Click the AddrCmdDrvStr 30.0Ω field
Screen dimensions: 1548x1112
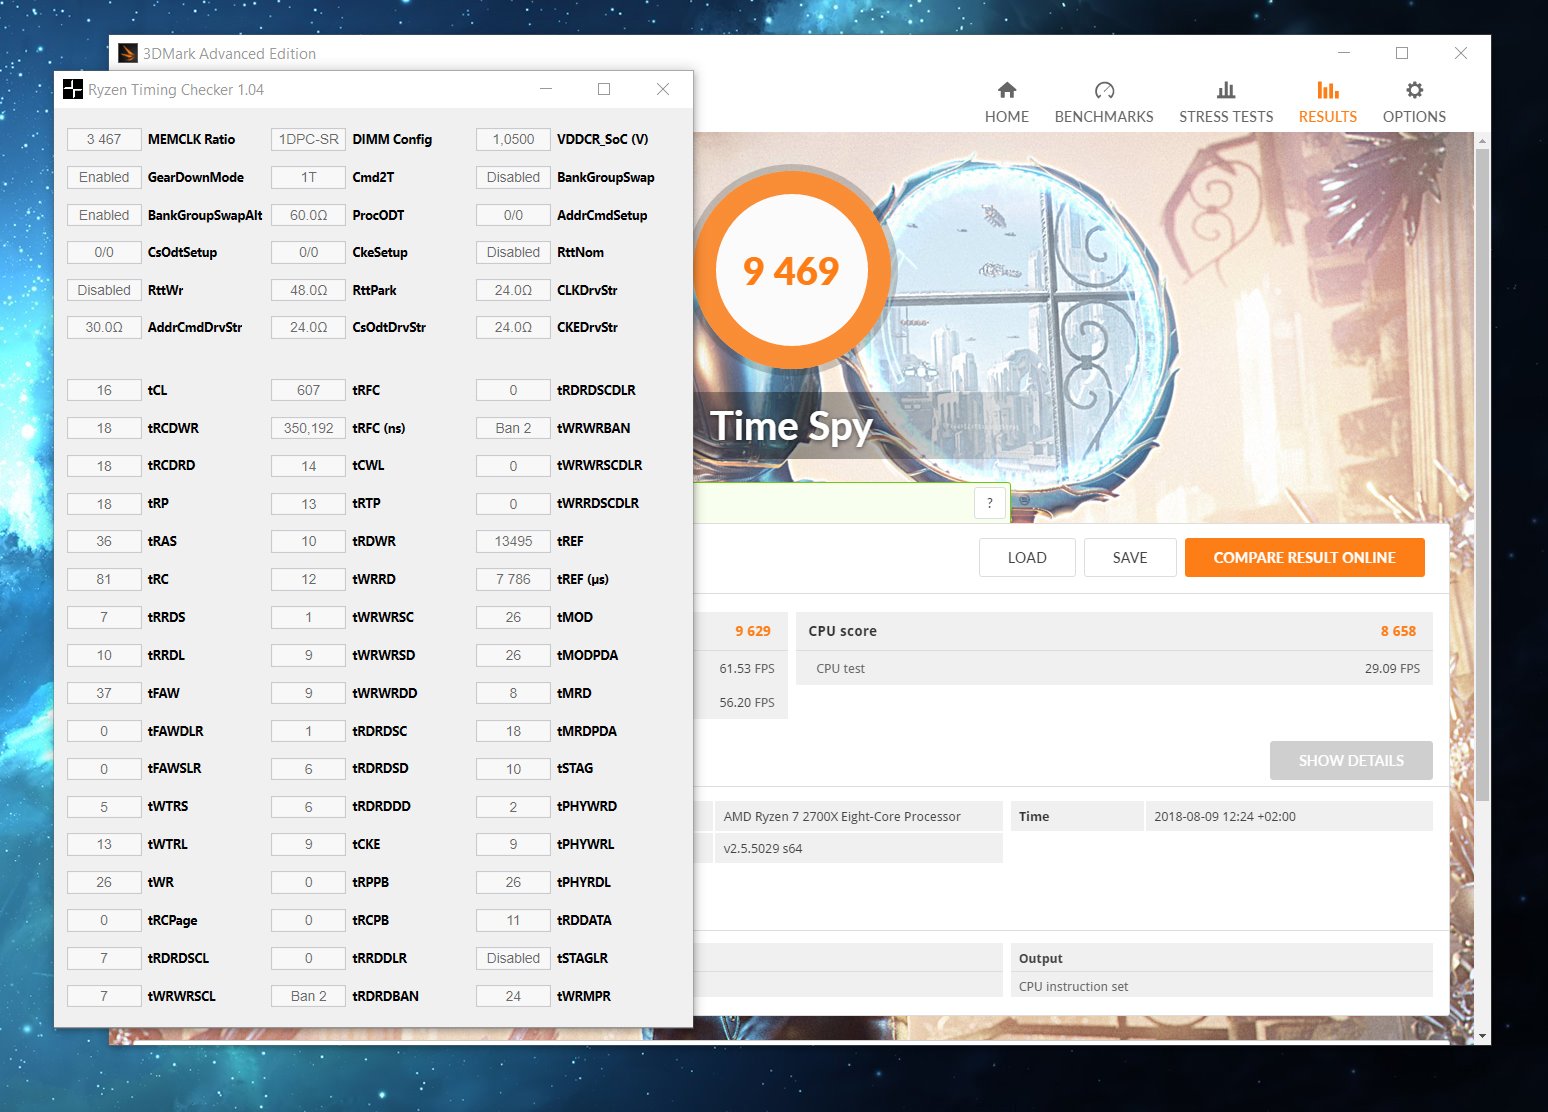104,327
